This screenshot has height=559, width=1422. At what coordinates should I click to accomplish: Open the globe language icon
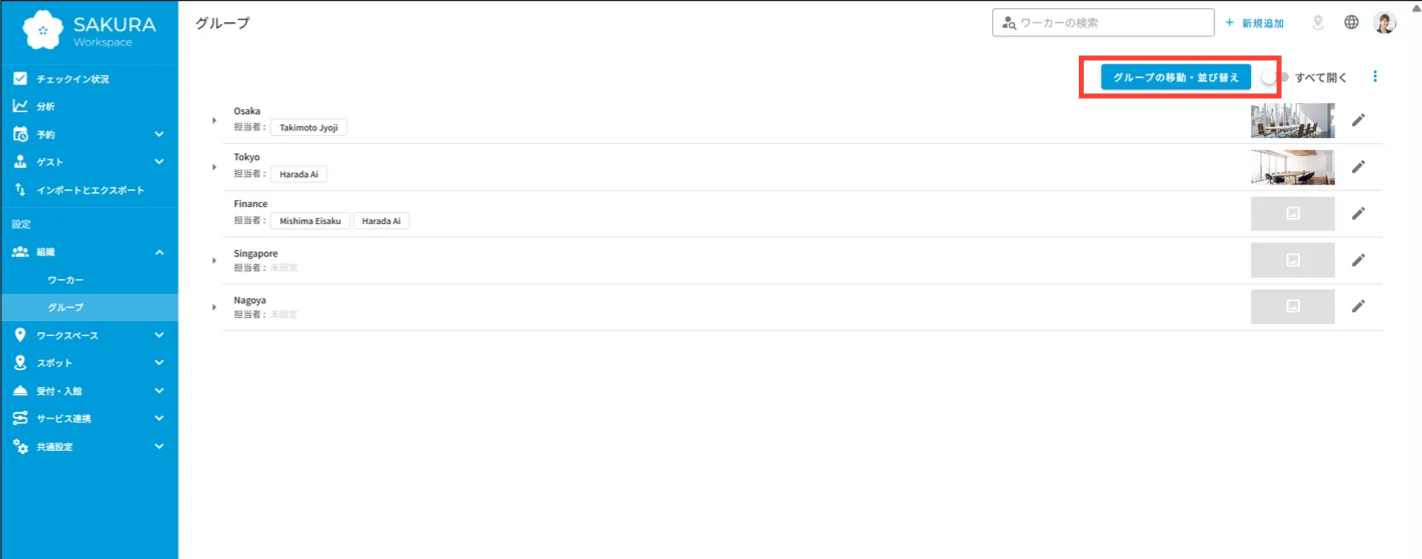coord(1351,22)
